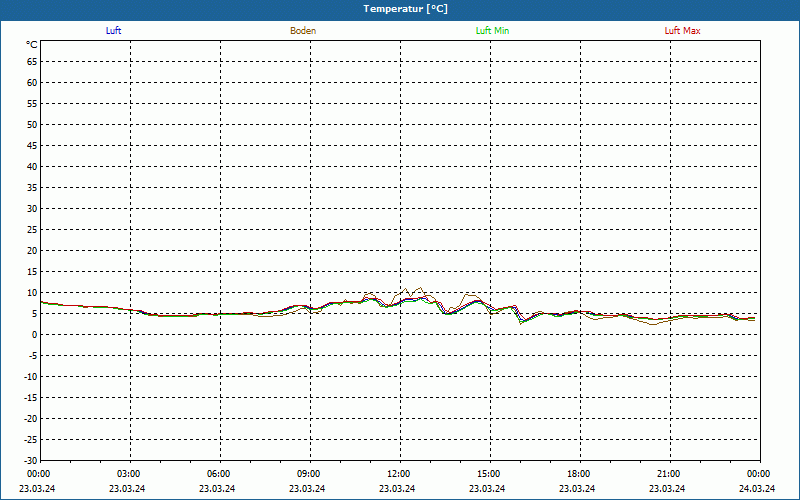Click the 20 value on the y-axis
The image size is (800, 500).
tap(32, 251)
